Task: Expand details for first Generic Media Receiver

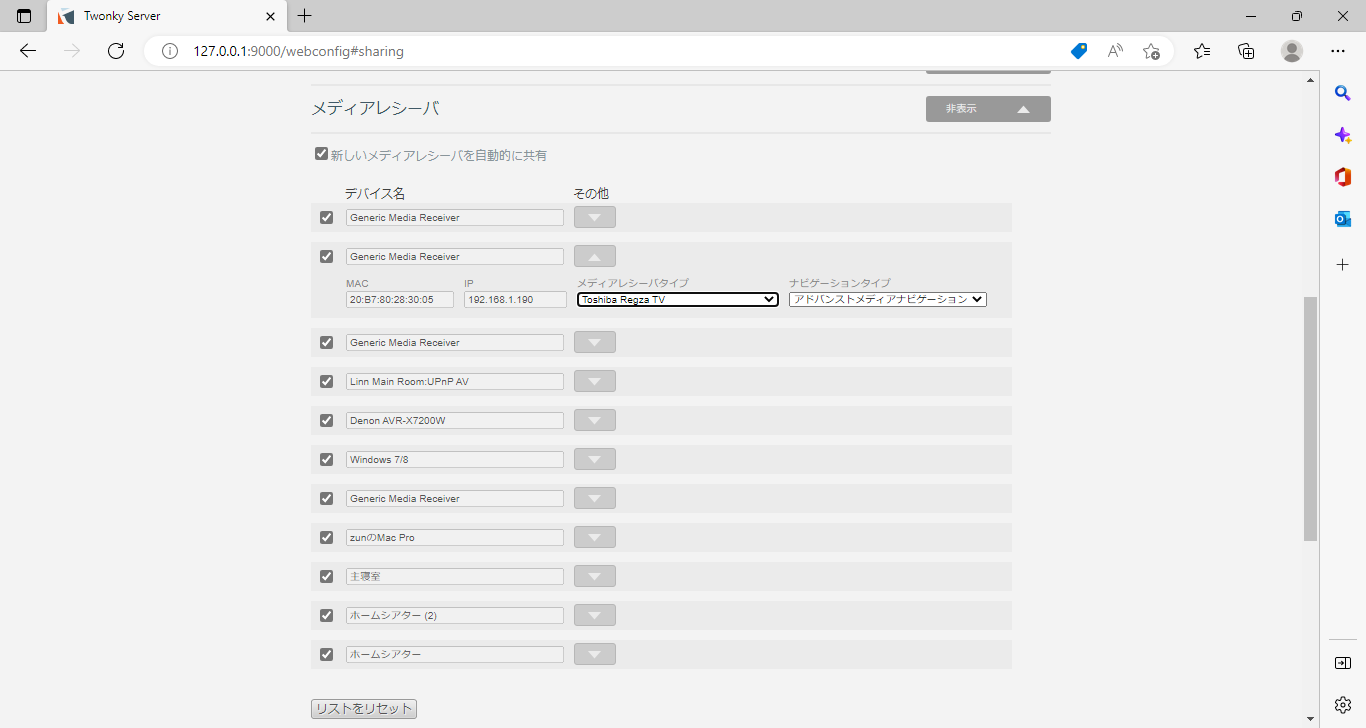Action: click(595, 217)
